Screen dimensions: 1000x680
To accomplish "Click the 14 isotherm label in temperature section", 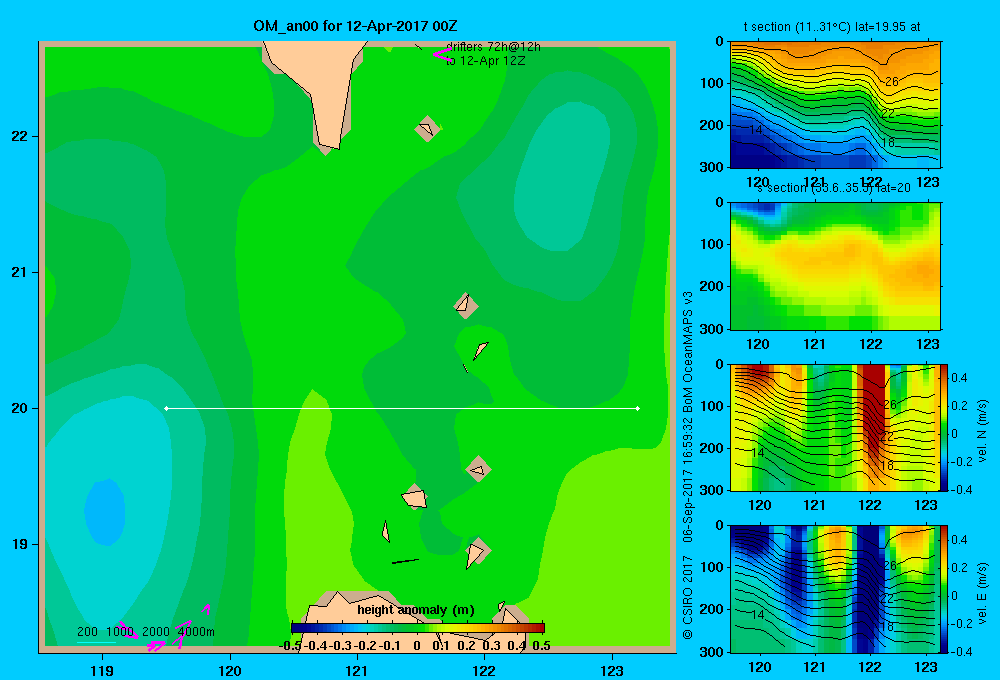I will point(755,129).
